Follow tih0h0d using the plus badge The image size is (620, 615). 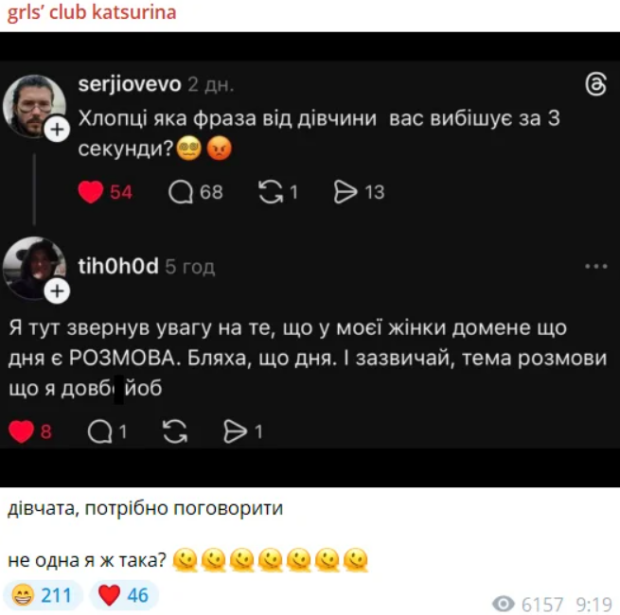(x=57, y=291)
